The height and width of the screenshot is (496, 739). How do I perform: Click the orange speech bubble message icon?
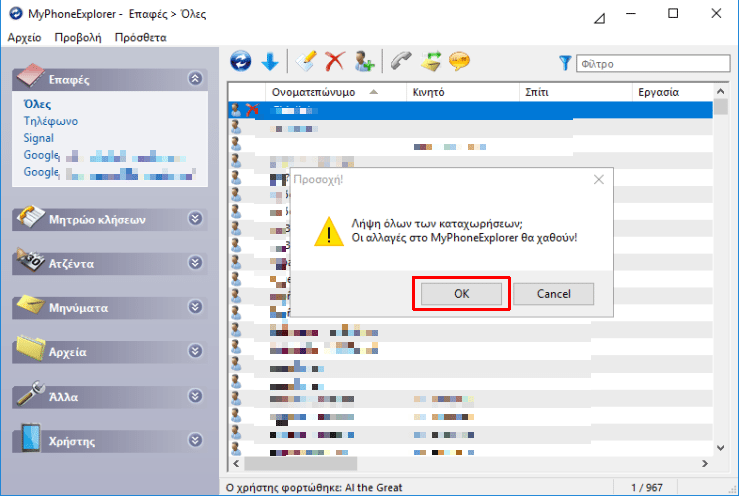[x=460, y=61]
